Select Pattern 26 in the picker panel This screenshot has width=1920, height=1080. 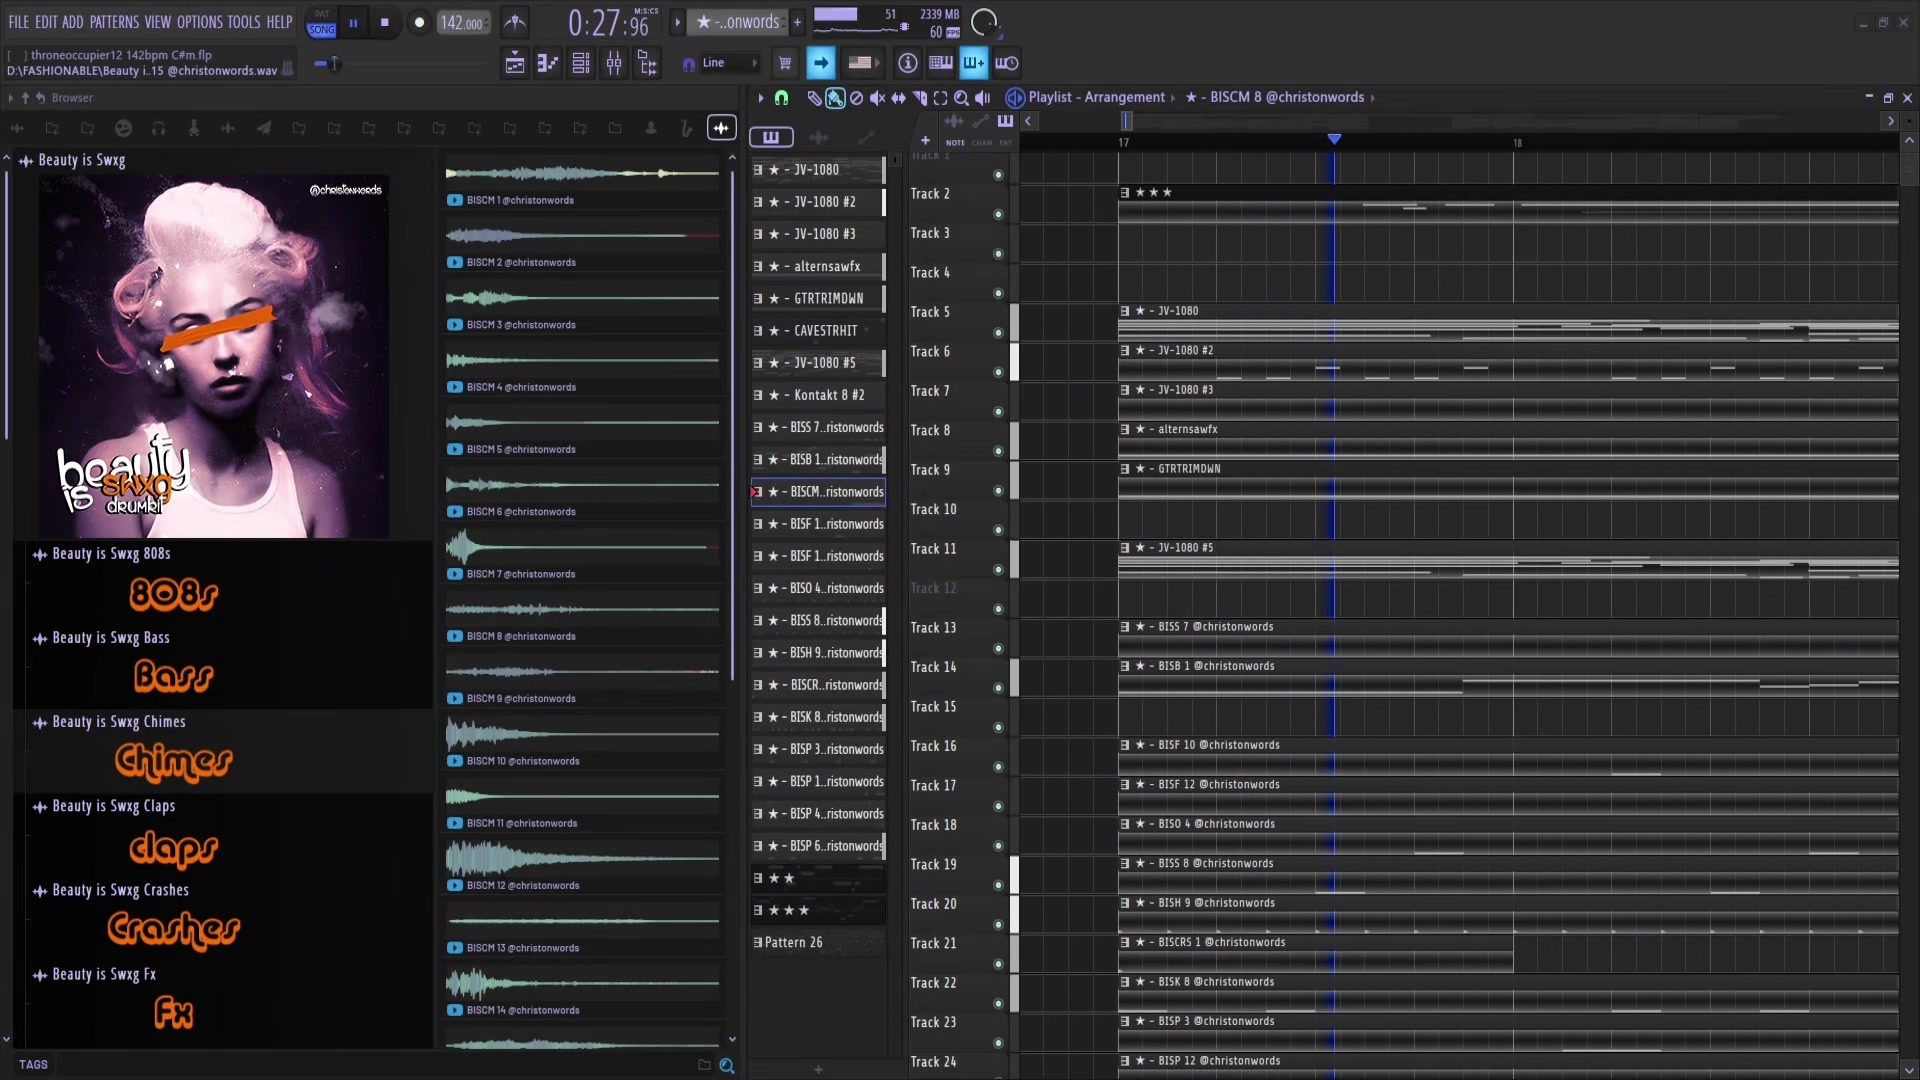pyautogui.click(x=819, y=943)
